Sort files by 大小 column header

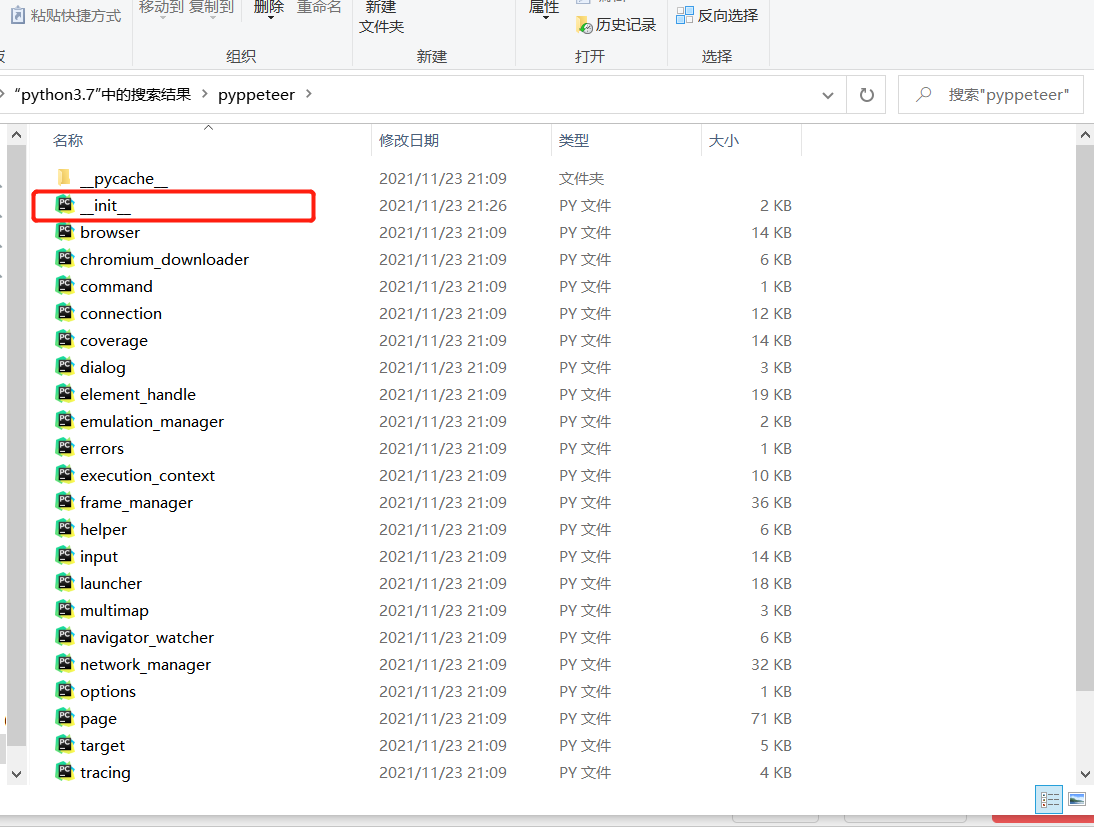point(724,140)
